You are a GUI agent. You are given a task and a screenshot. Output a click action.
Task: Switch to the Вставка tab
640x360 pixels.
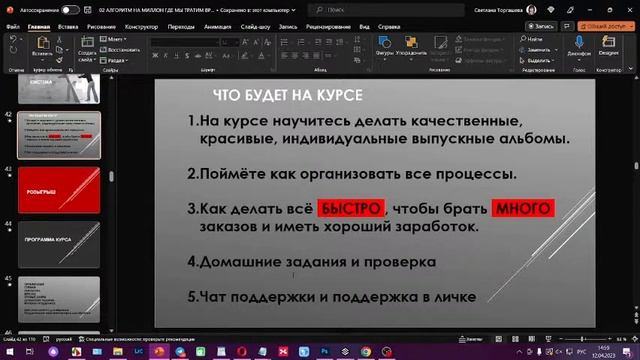point(68,27)
